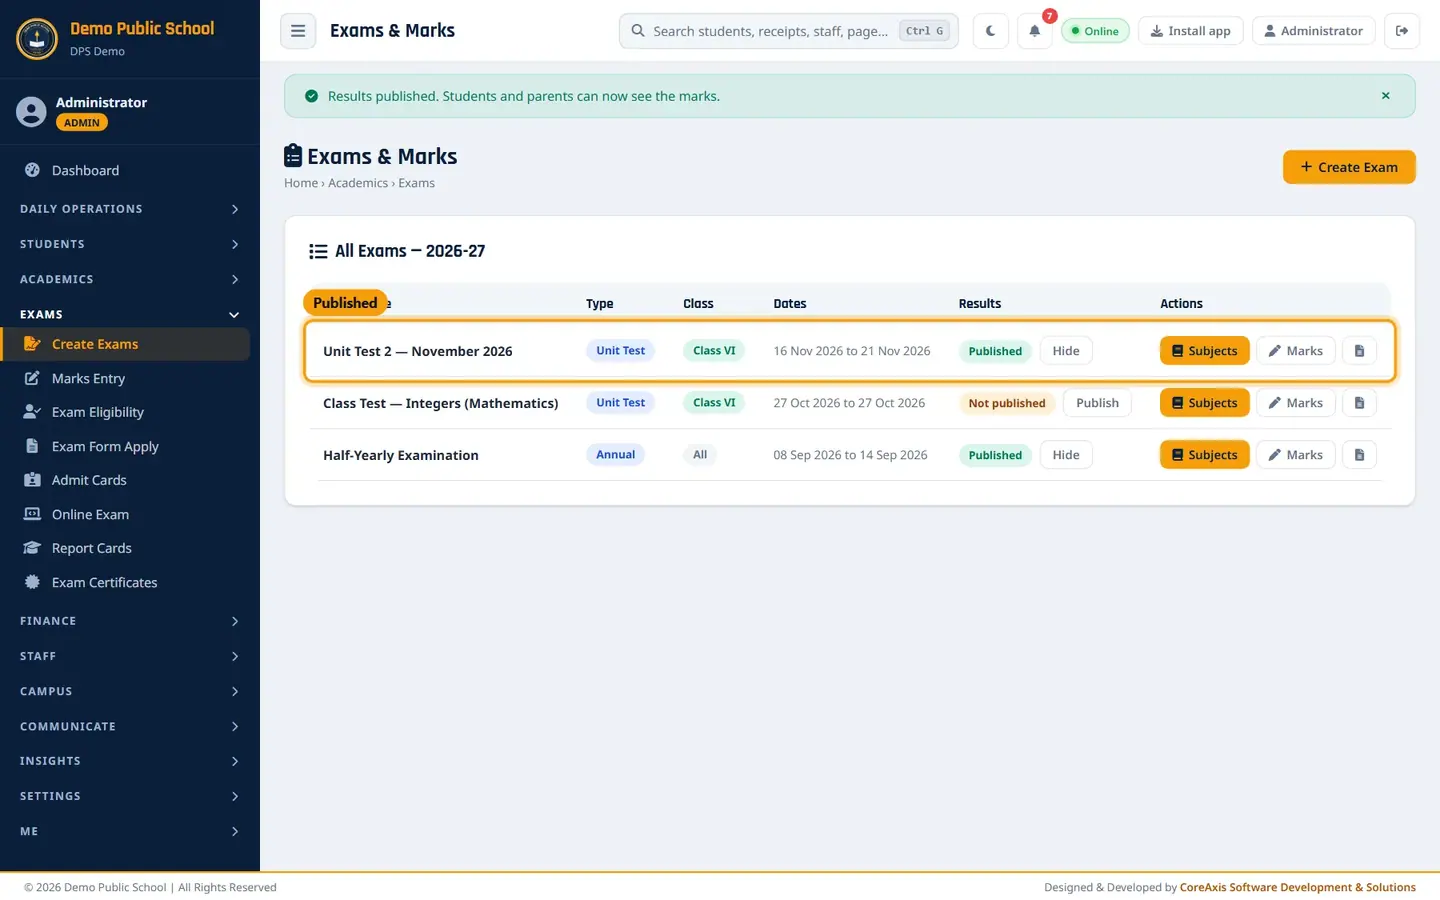Toggle the sidebar hamburger menu

coord(298,31)
